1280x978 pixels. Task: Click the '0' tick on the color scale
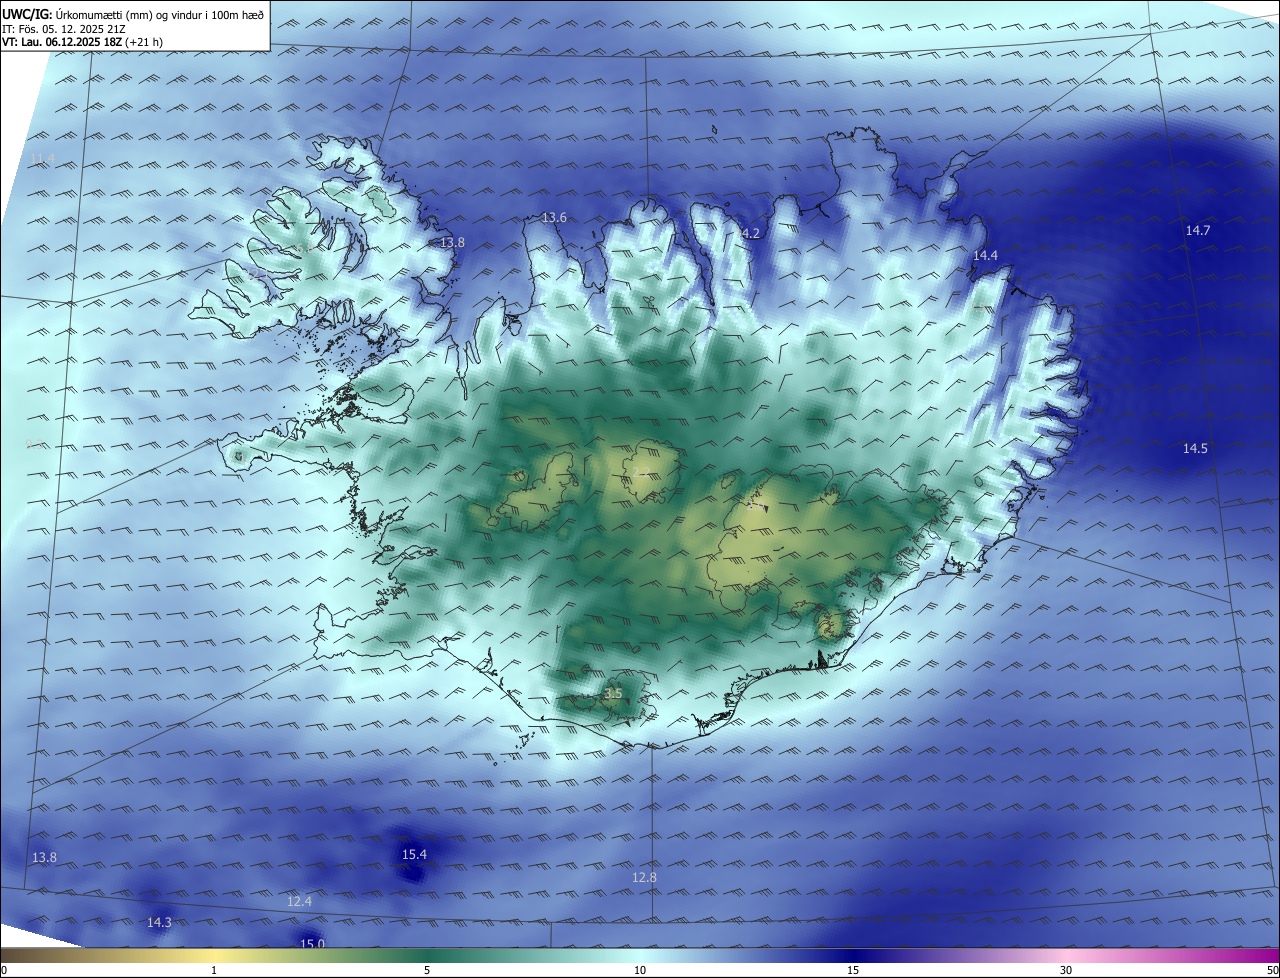pyautogui.click(x=4, y=970)
